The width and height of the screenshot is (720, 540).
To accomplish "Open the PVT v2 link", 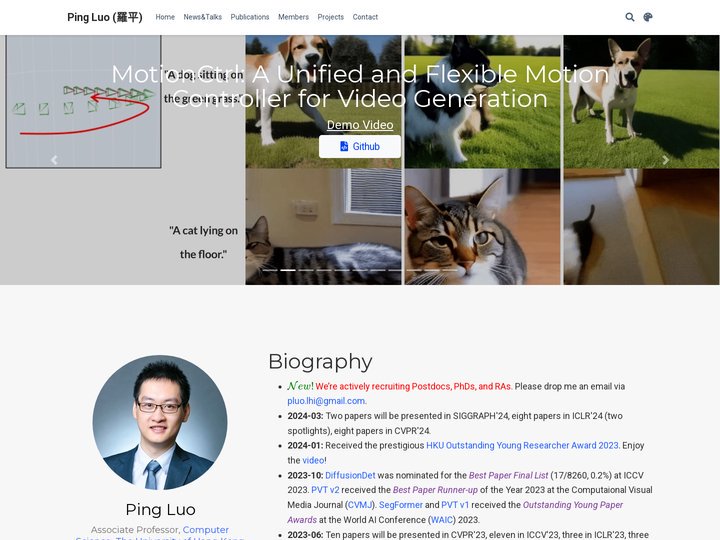I will [325, 490].
